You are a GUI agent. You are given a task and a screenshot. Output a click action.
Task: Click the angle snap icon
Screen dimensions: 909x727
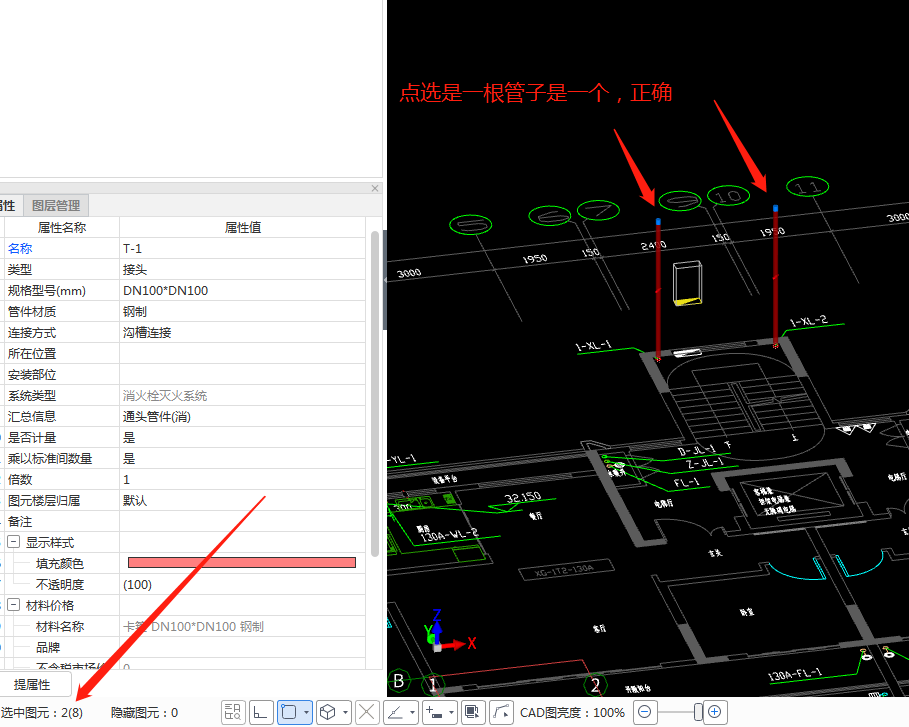coord(396,712)
